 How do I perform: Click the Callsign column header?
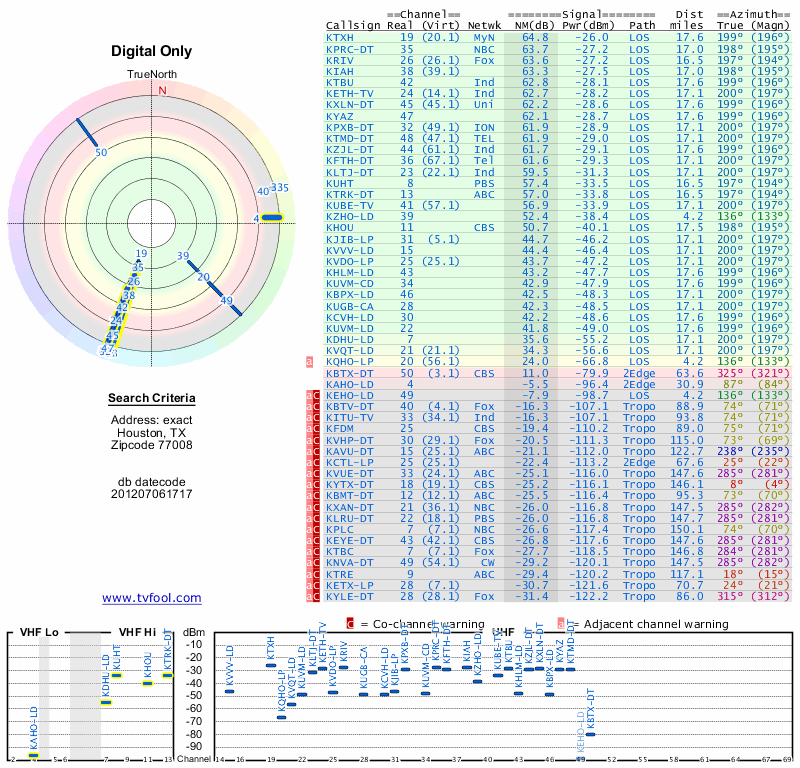(353, 26)
